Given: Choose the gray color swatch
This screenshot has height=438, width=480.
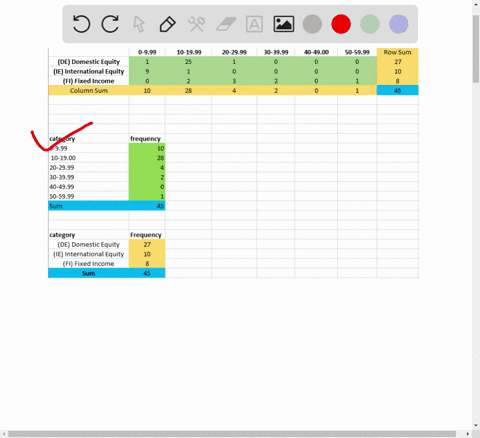Looking at the screenshot, I should (x=312, y=24).
